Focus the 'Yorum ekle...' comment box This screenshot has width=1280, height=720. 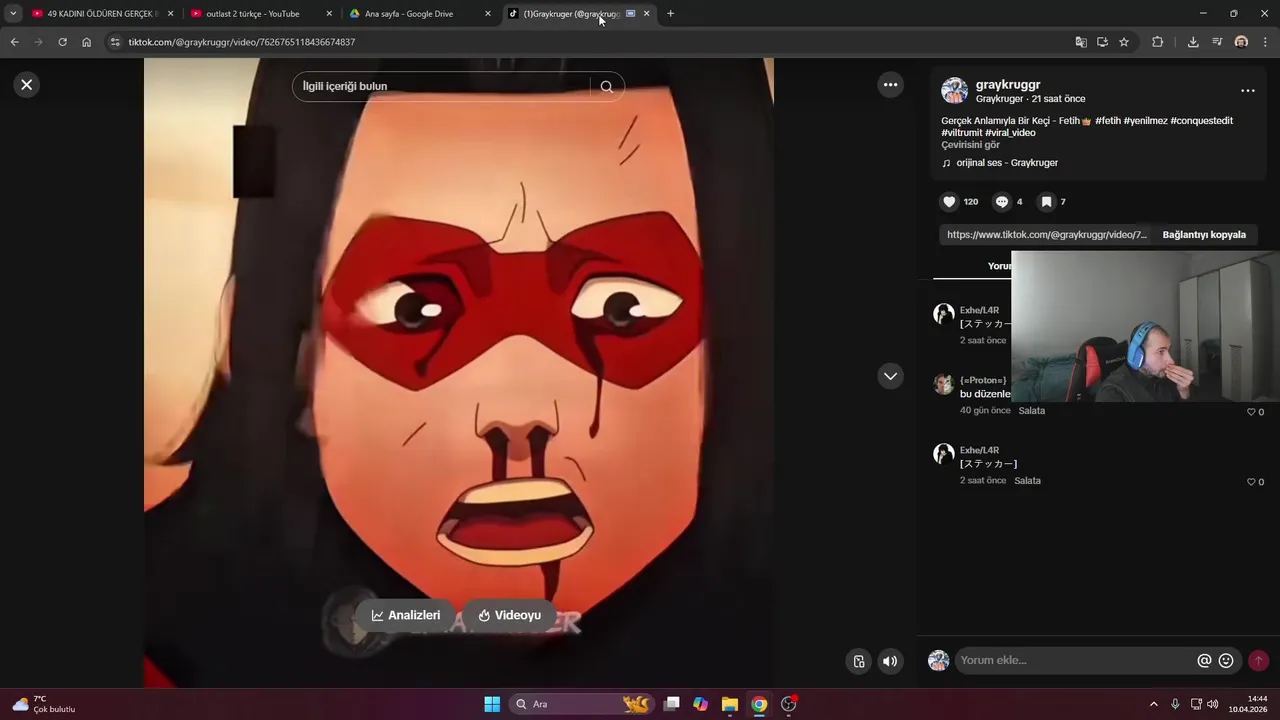pyautogui.click(x=1075, y=661)
